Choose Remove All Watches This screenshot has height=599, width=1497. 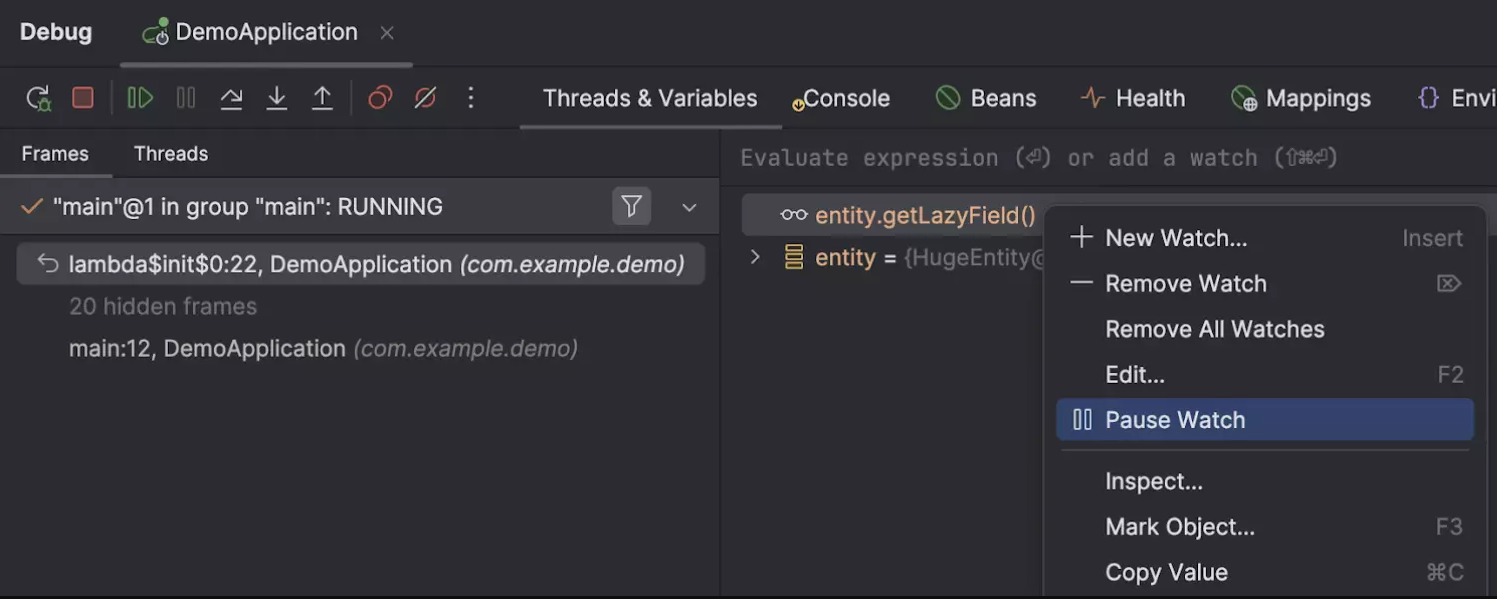pyautogui.click(x=1265, y=329)
